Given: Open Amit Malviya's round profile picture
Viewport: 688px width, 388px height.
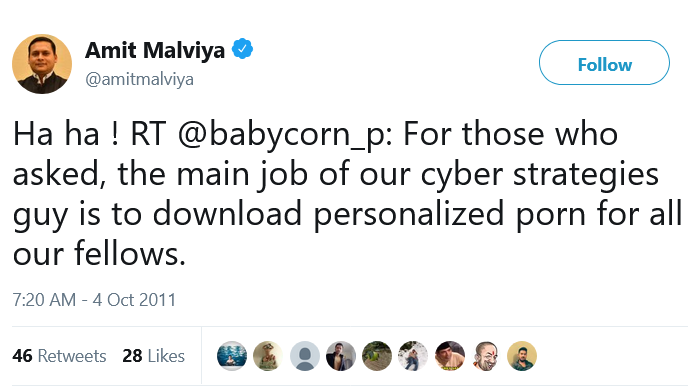Looking at the screenshot, I should [x=42, y=64].
